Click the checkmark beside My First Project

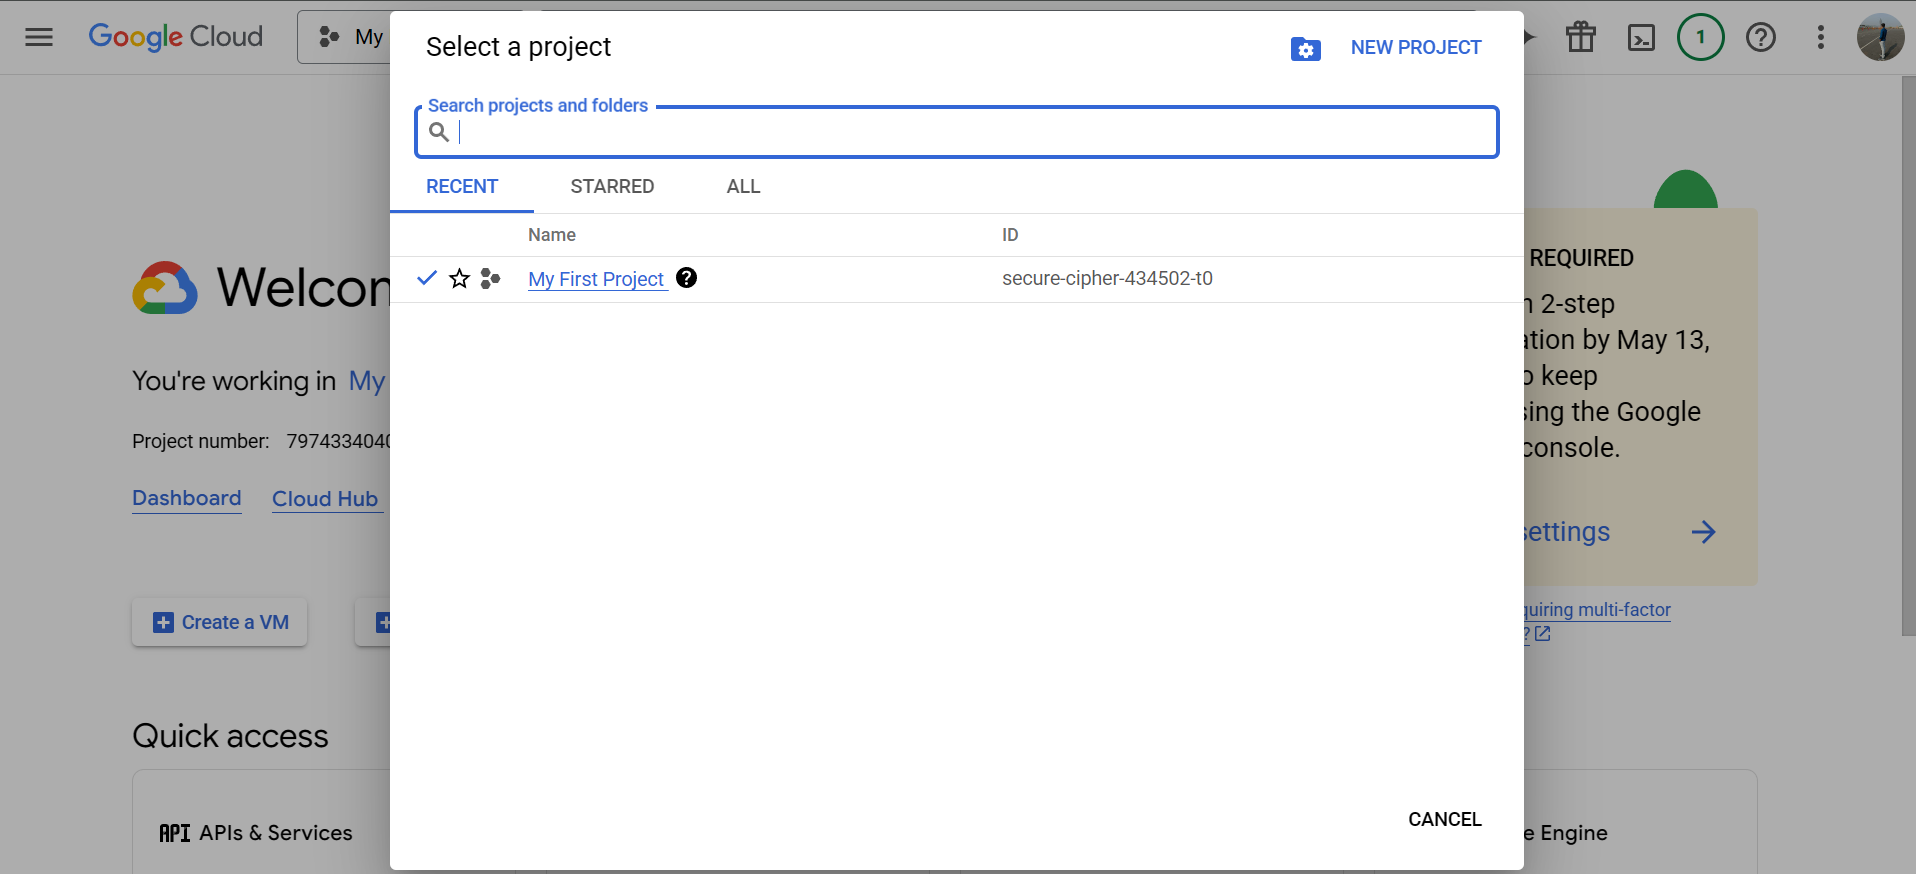click(427, 278)
